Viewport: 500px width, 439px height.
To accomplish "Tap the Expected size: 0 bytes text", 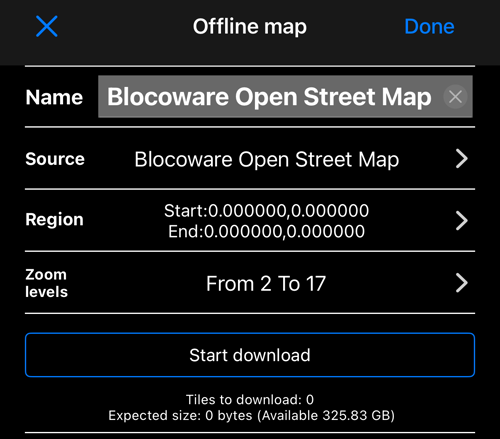I will tap(180, 416).
